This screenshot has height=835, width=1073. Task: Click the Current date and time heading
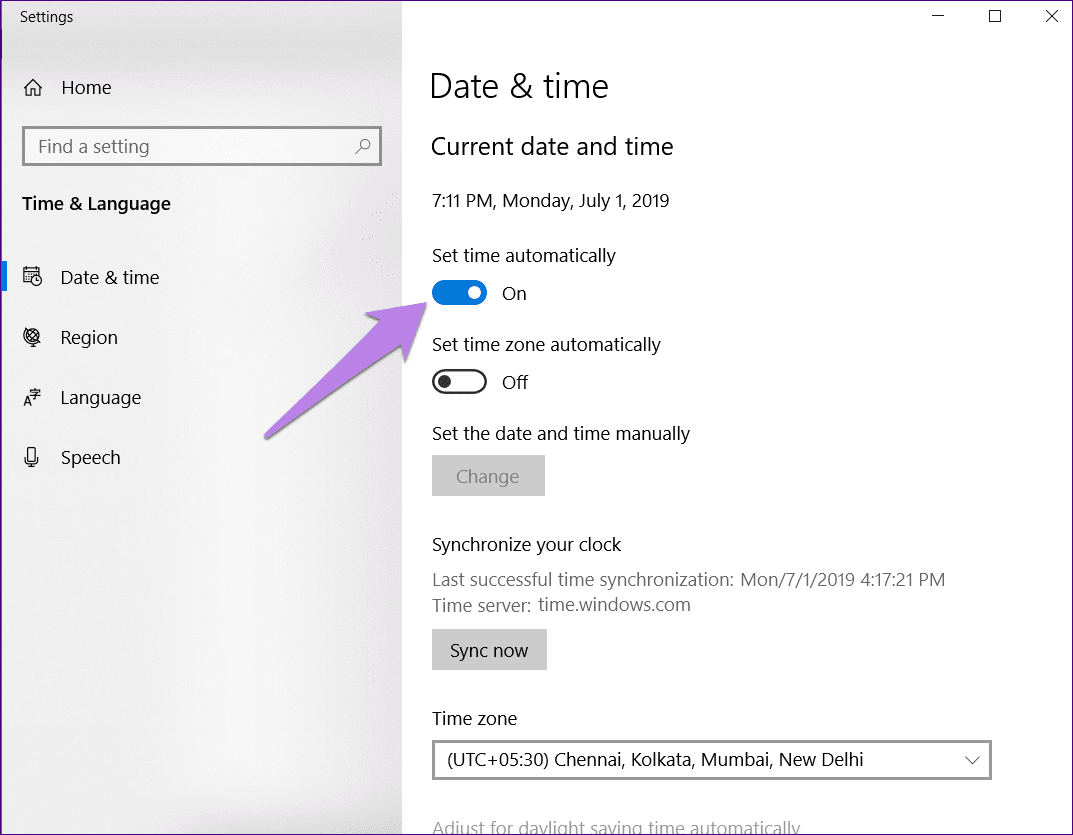552,146
